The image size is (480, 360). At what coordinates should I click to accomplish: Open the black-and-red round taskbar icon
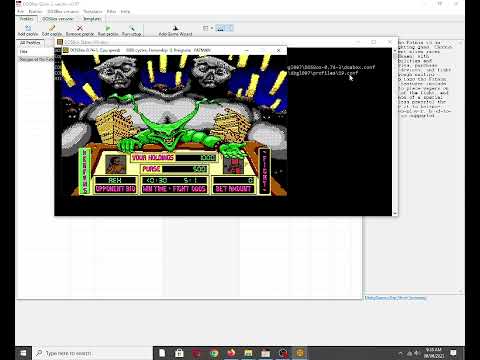click(x=283, y=353)
